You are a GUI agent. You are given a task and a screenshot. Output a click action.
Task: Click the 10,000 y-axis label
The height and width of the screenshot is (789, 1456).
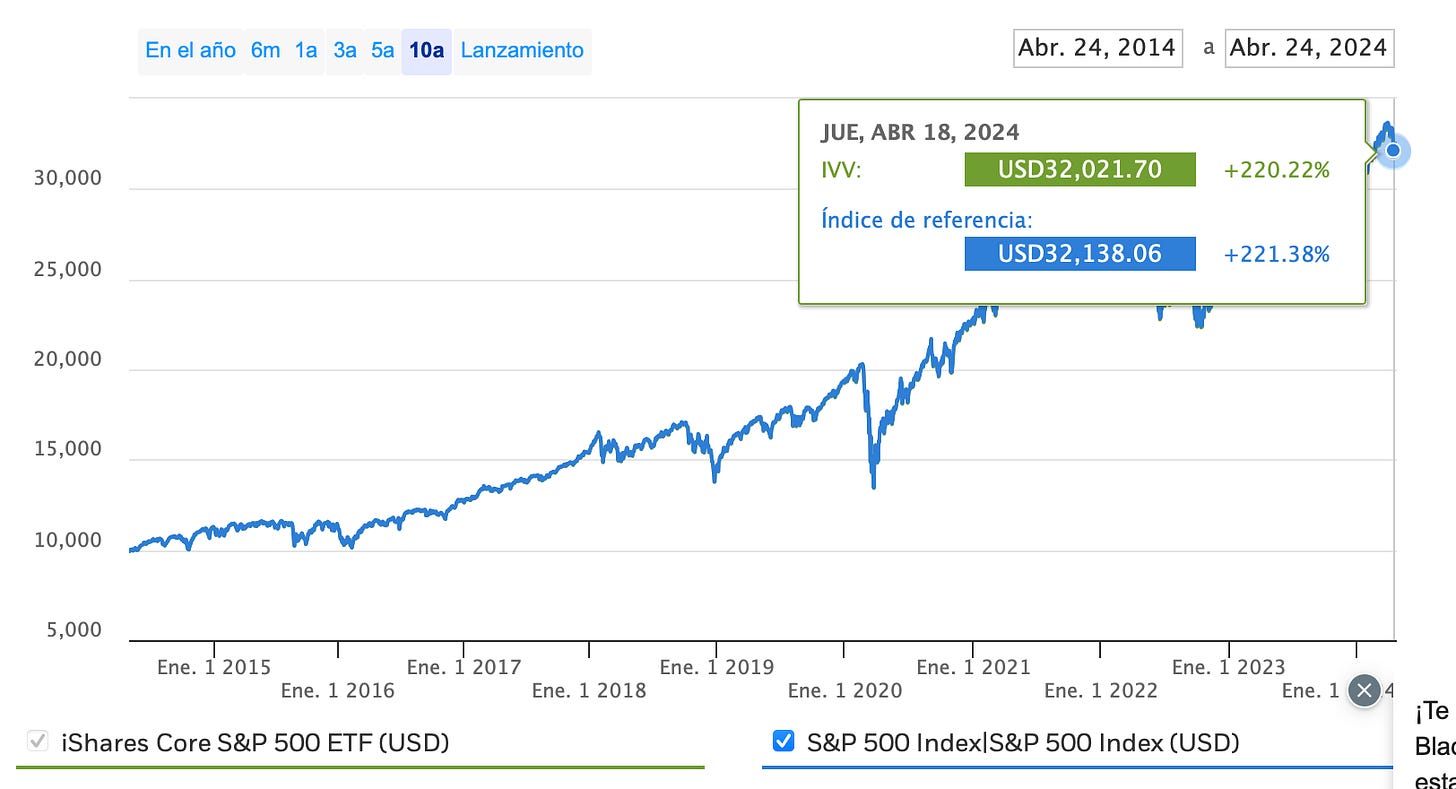66,540
